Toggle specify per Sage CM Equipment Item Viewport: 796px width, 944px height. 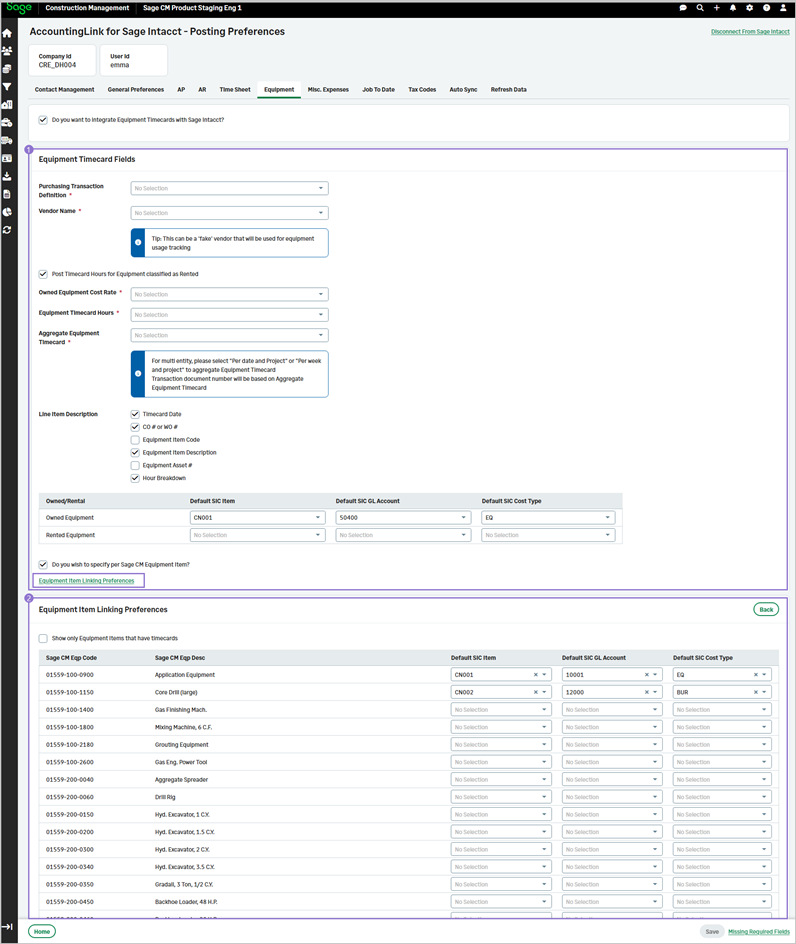pyautogui.click(x=43, y=565)
